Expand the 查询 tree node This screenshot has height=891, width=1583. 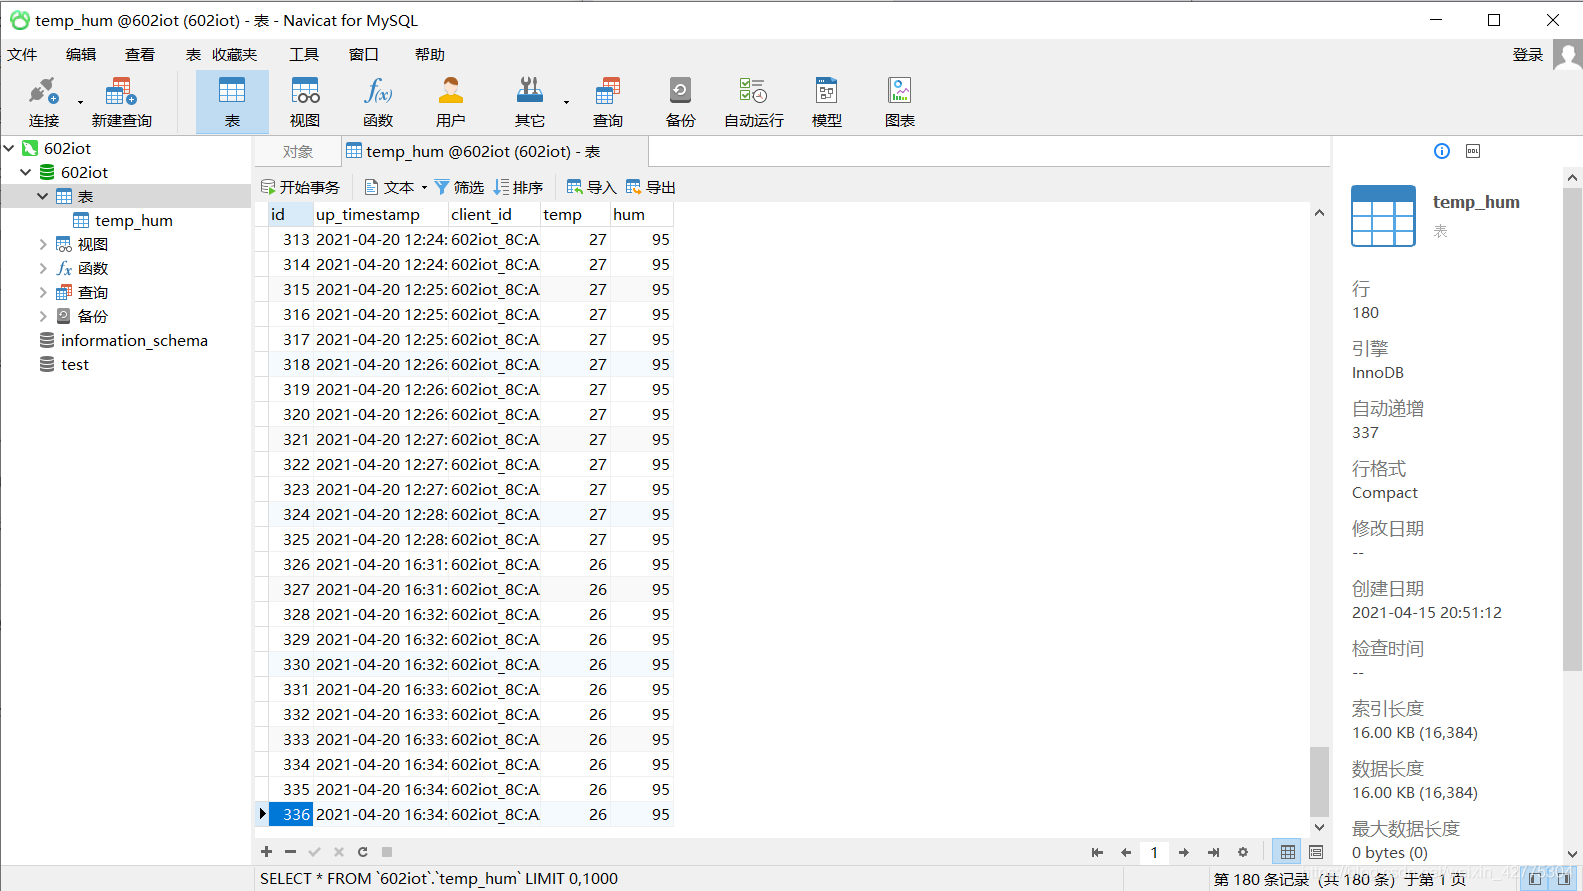click(43, 292)
